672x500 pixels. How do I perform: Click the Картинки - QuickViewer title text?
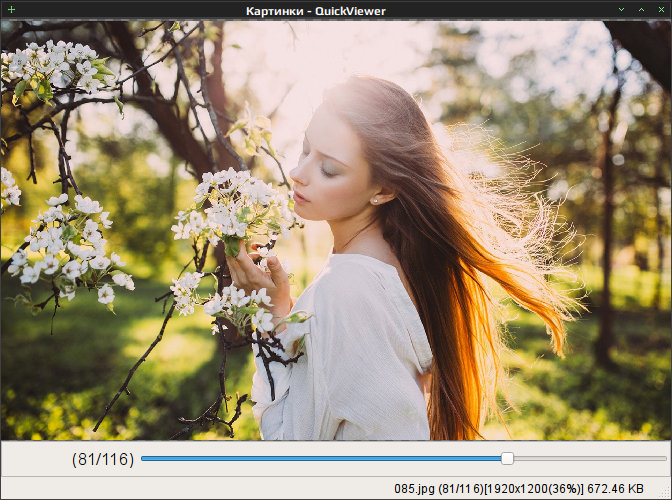tap(316, 11)
